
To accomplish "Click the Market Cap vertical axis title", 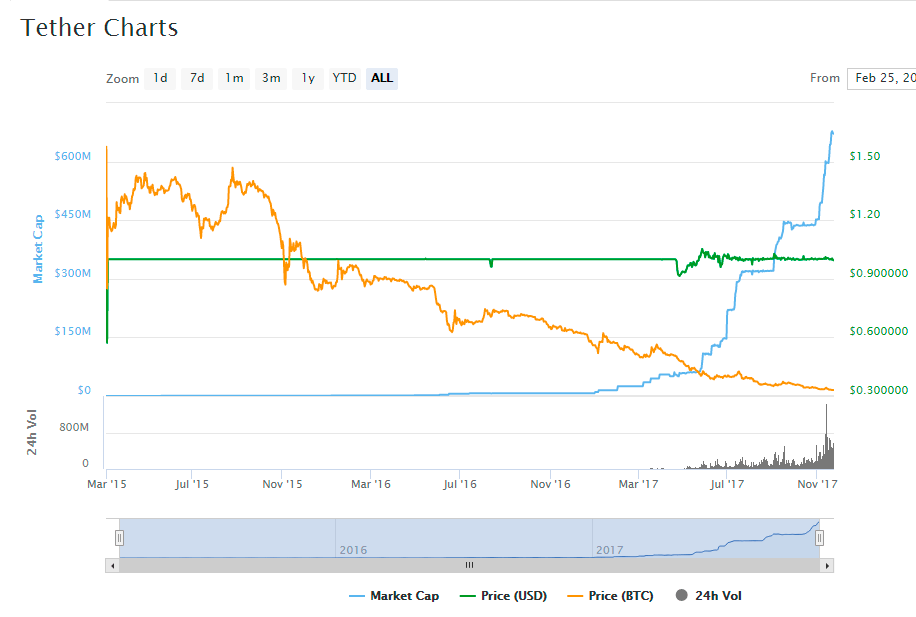I will coord(38,249).
